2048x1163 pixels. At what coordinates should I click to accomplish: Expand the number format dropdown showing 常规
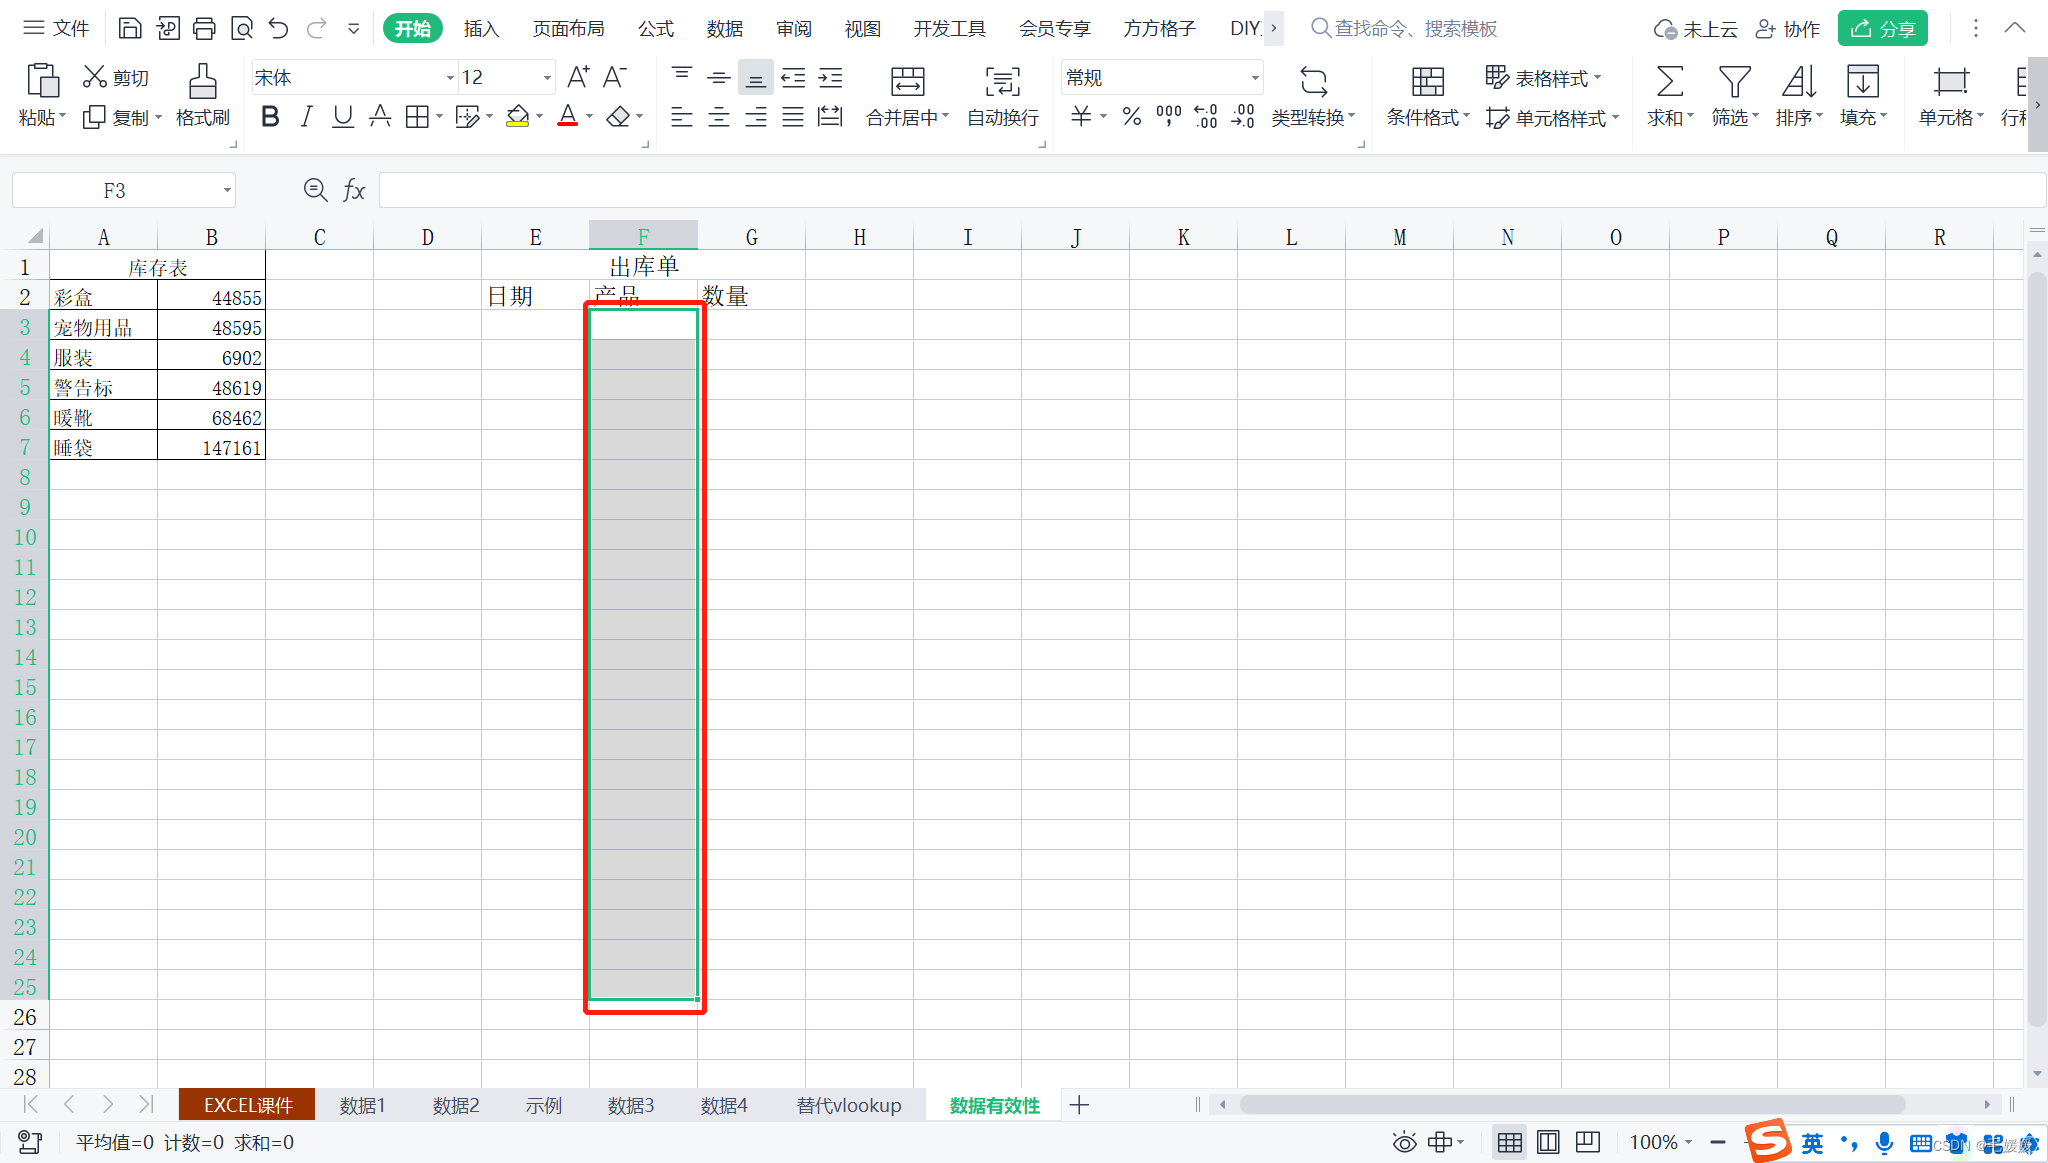point(1254,78)
